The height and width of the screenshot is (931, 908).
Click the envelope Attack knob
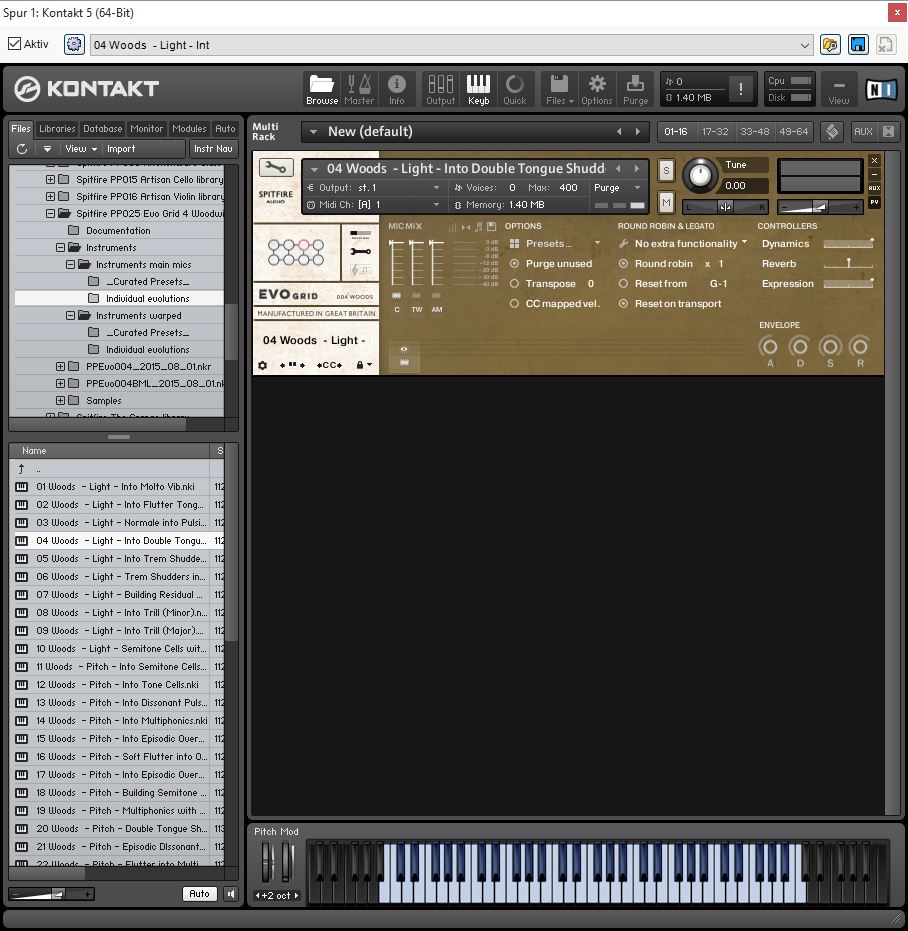(769, 346)
